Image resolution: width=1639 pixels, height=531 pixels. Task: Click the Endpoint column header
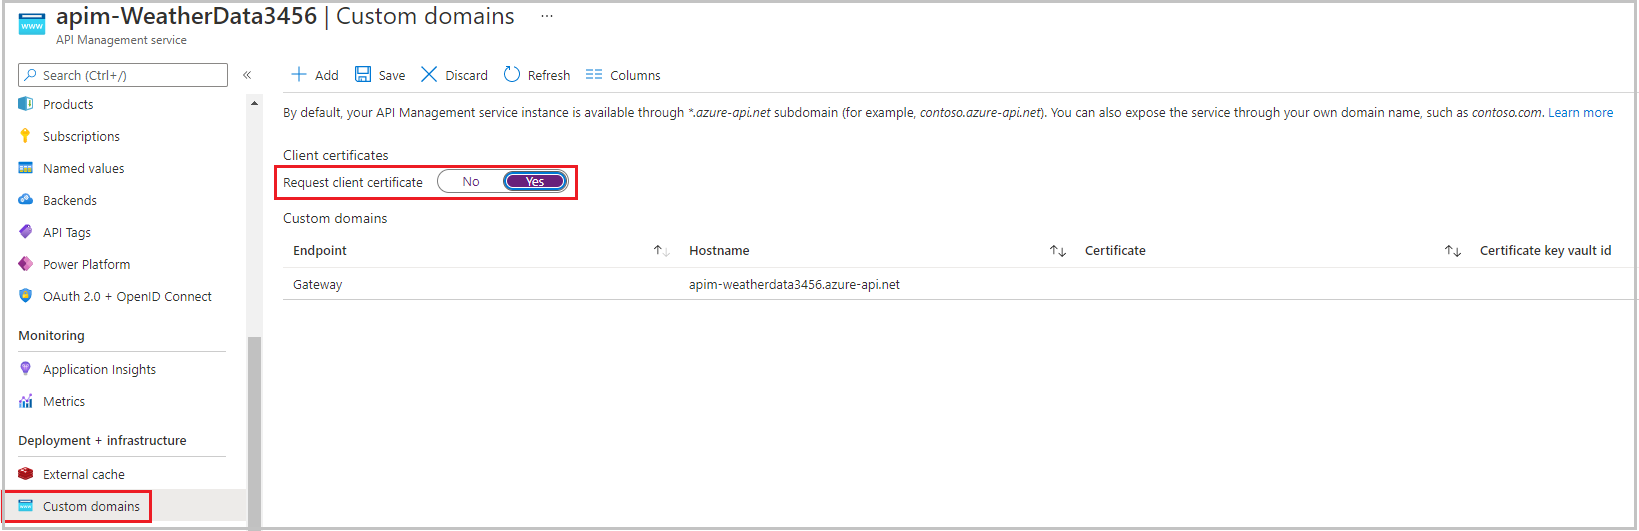pyautogui.click(x=320, y=250)
